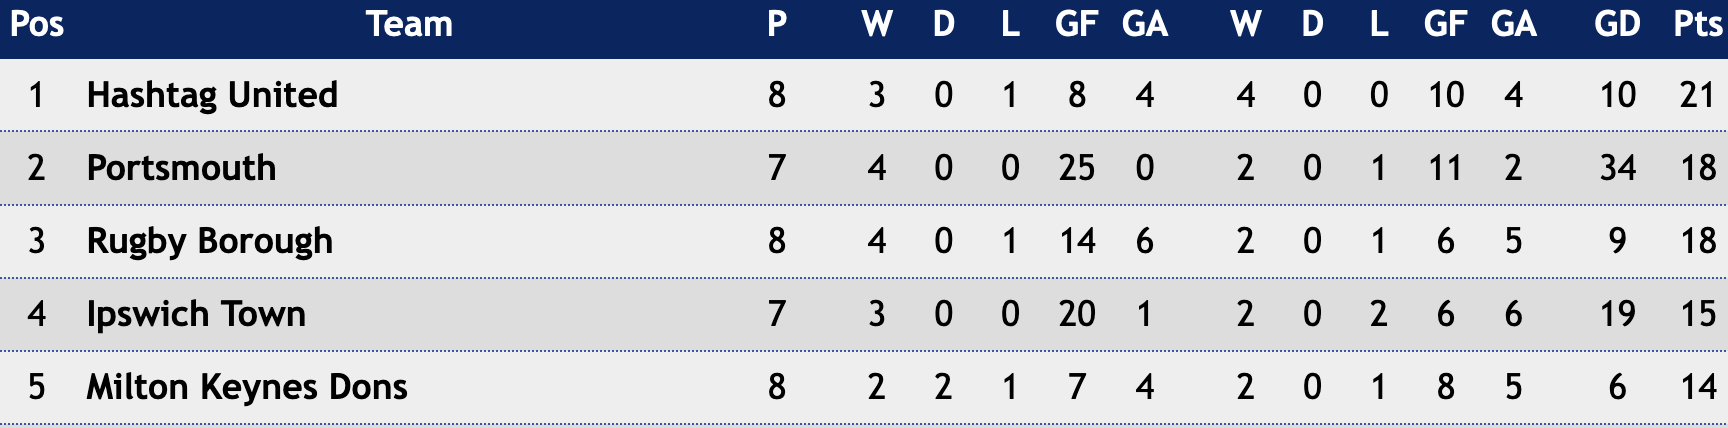This screenshot has height=428, width=1728.
Task: Click the Pos column header
Action: [37, 24]
